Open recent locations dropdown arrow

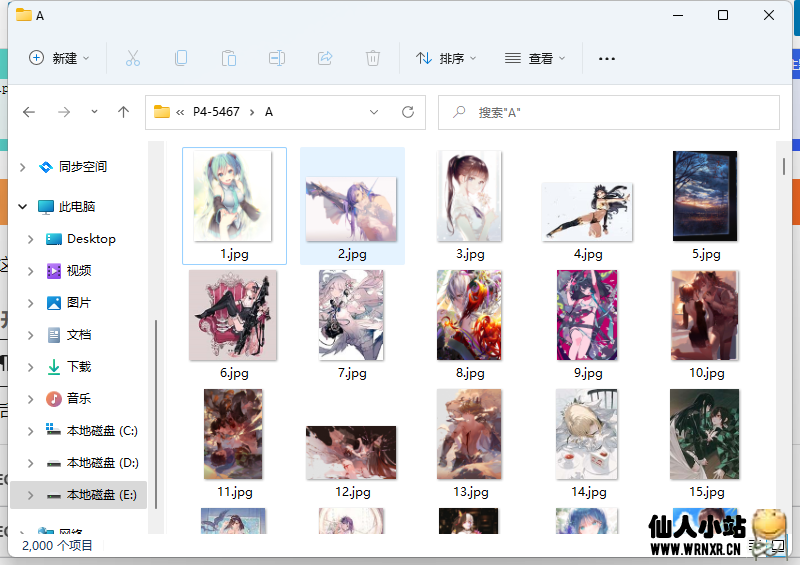(x=94, y=112)
